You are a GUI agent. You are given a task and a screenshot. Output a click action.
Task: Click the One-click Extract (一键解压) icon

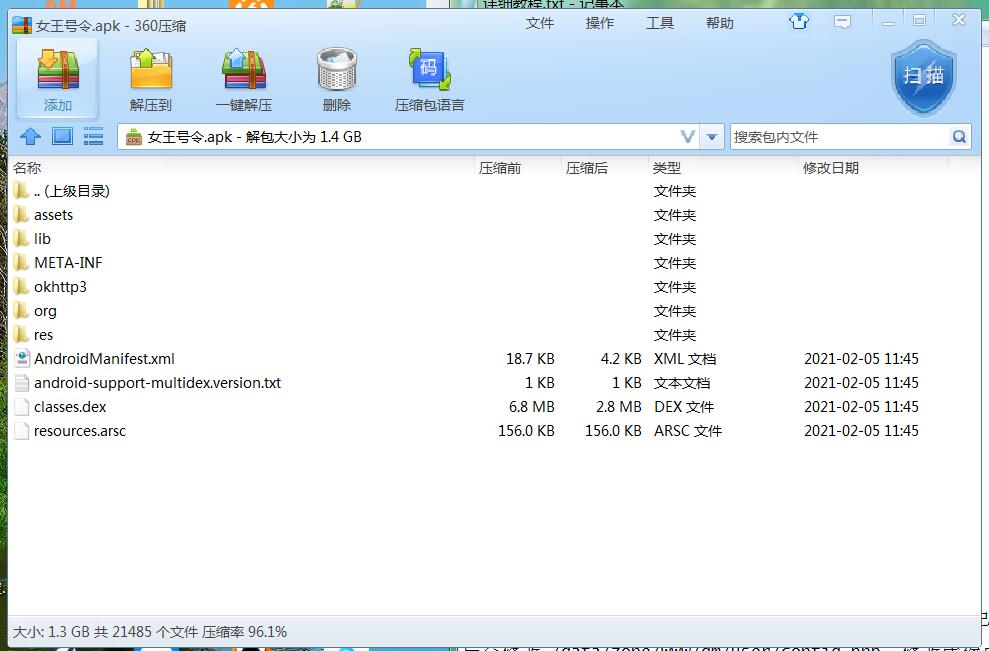[243, 71]
